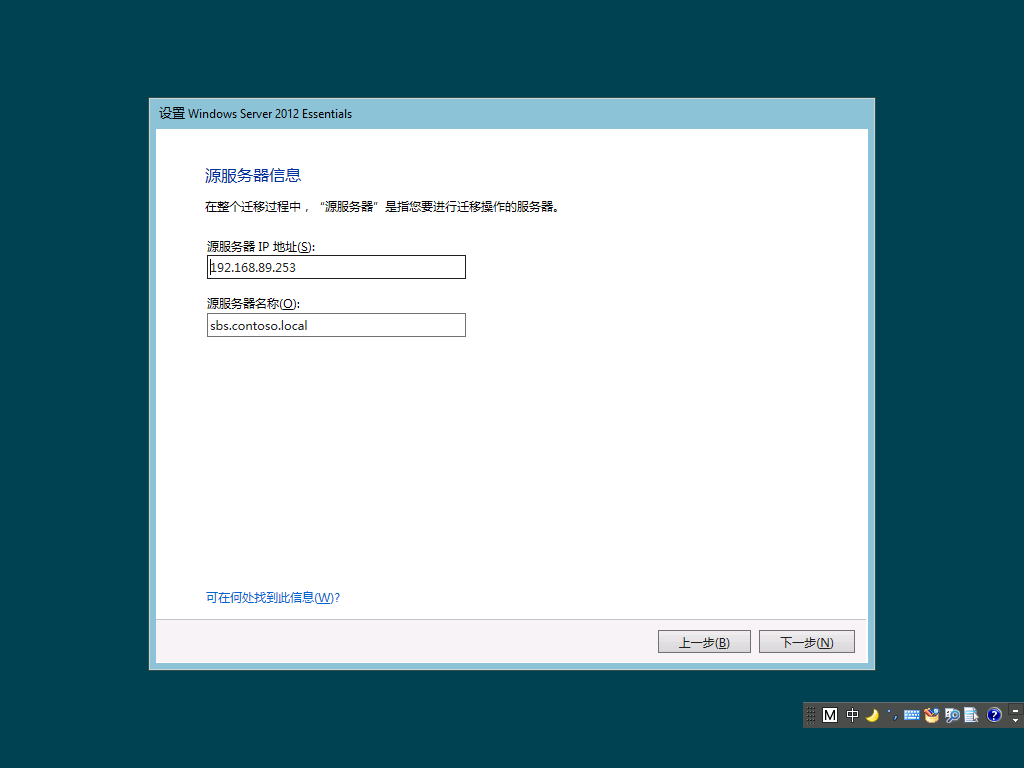
Task: Toggle the 中 Chinese/English input mode
Action: pos(852,715)
